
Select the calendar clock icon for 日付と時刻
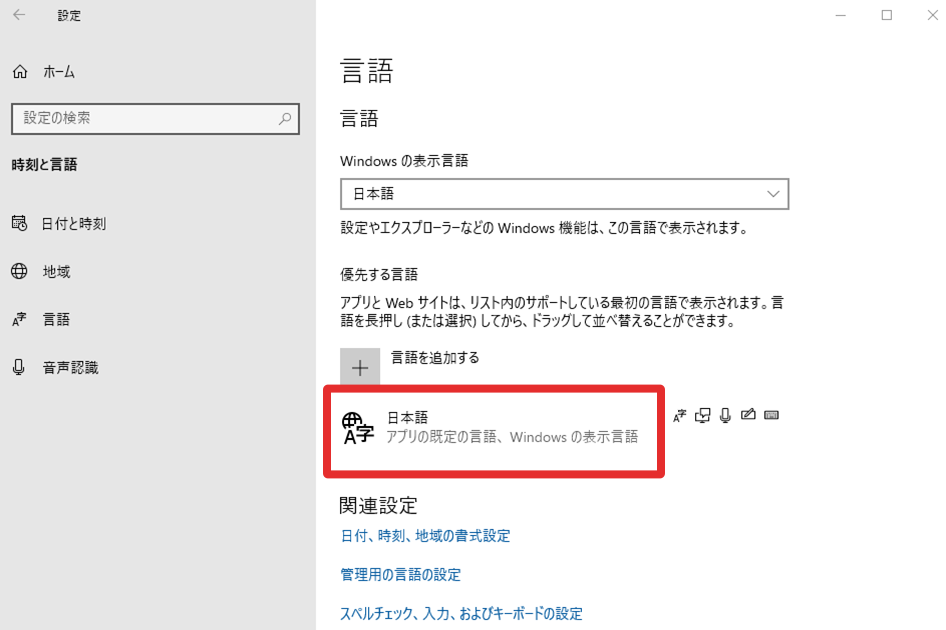tap(19, 223)
